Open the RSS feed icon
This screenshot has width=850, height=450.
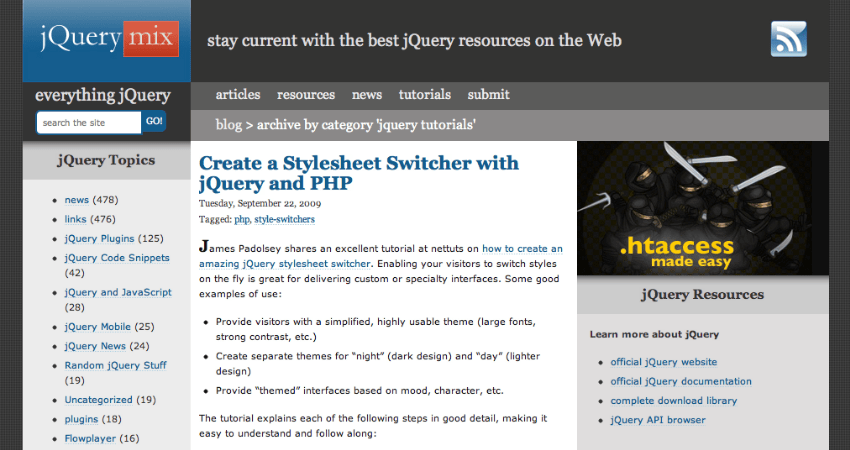pos(789,39)
